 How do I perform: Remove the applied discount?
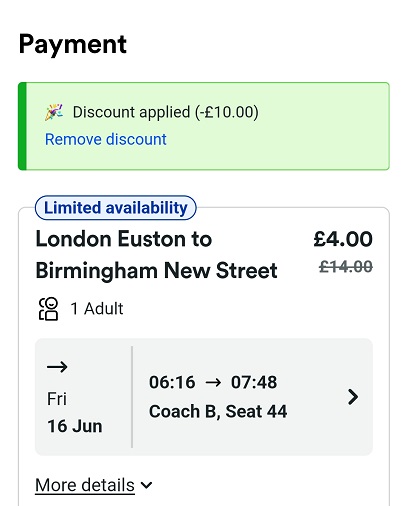(106, 139)
